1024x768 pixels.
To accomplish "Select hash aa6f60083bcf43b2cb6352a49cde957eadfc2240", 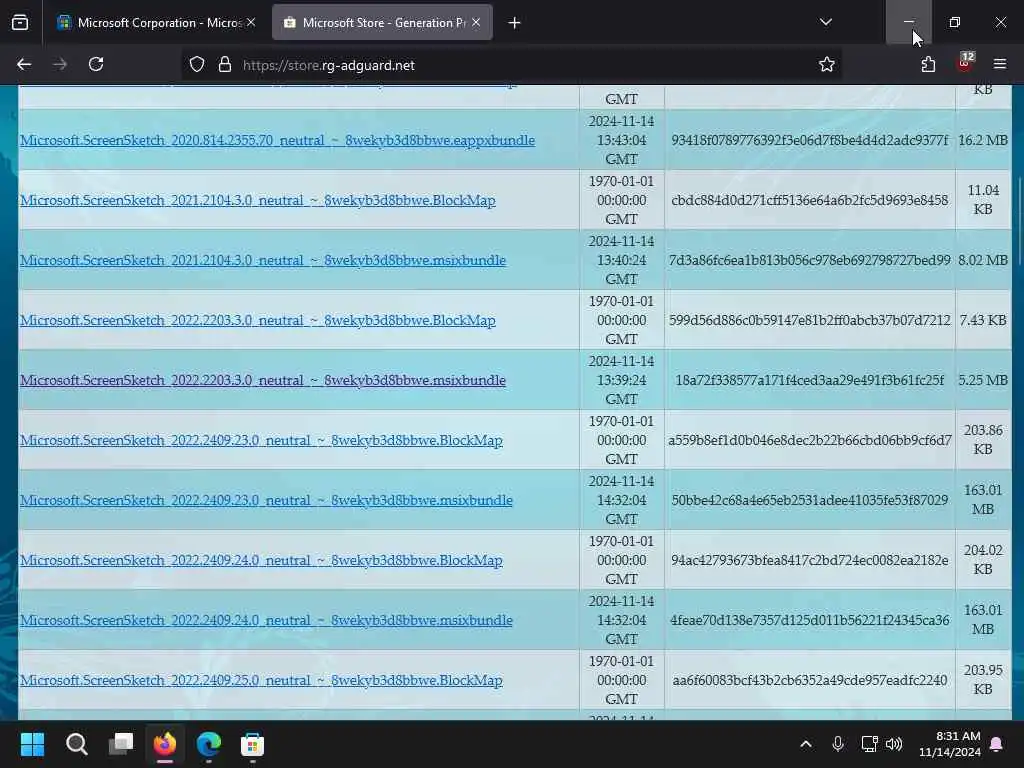I will (810, 680).
